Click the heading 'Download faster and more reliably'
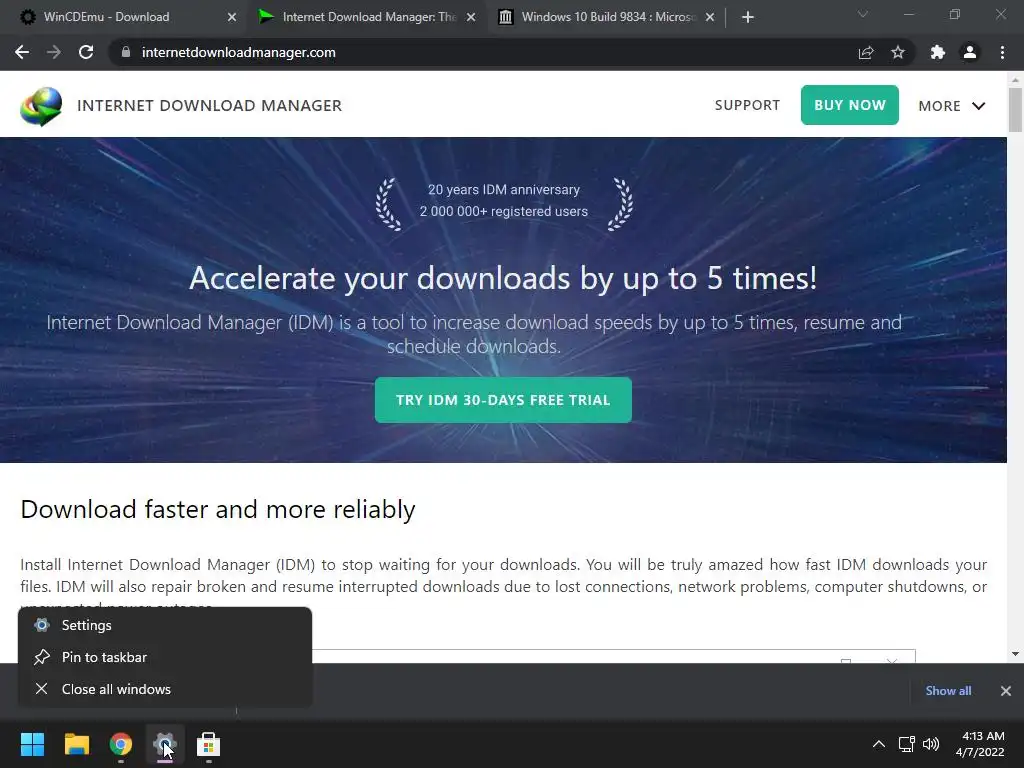Screen dimensions: 1024x768 tap(217, 509)
